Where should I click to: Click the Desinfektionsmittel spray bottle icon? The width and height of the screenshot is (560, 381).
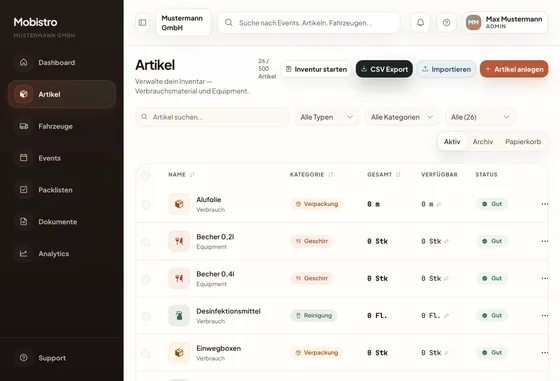tap(179, 315)
